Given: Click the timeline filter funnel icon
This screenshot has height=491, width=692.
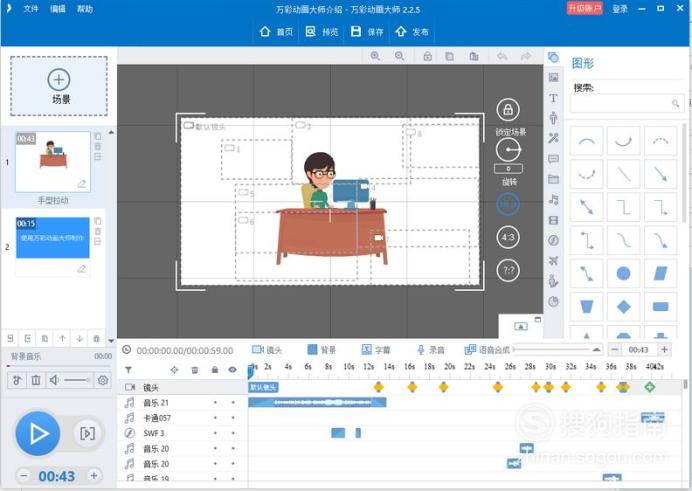Looking at the screenshot, I should 128,370.
